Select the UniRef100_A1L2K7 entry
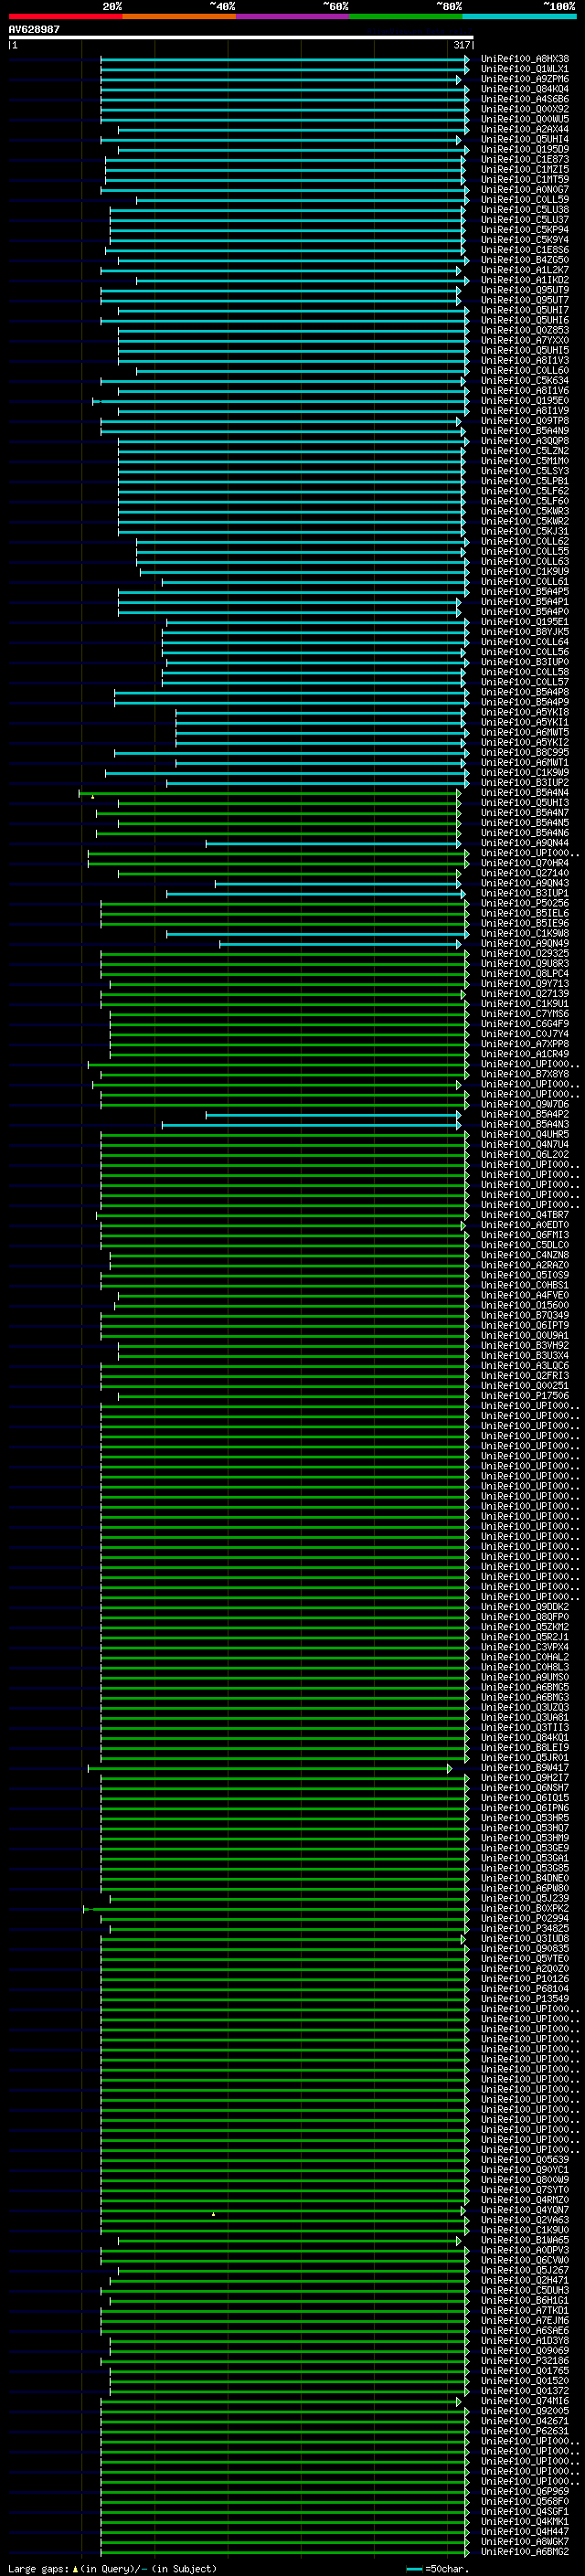Image resolution: width=585 pixels, height=2576 pixels. pyautogui.click(x=525, y=270)
